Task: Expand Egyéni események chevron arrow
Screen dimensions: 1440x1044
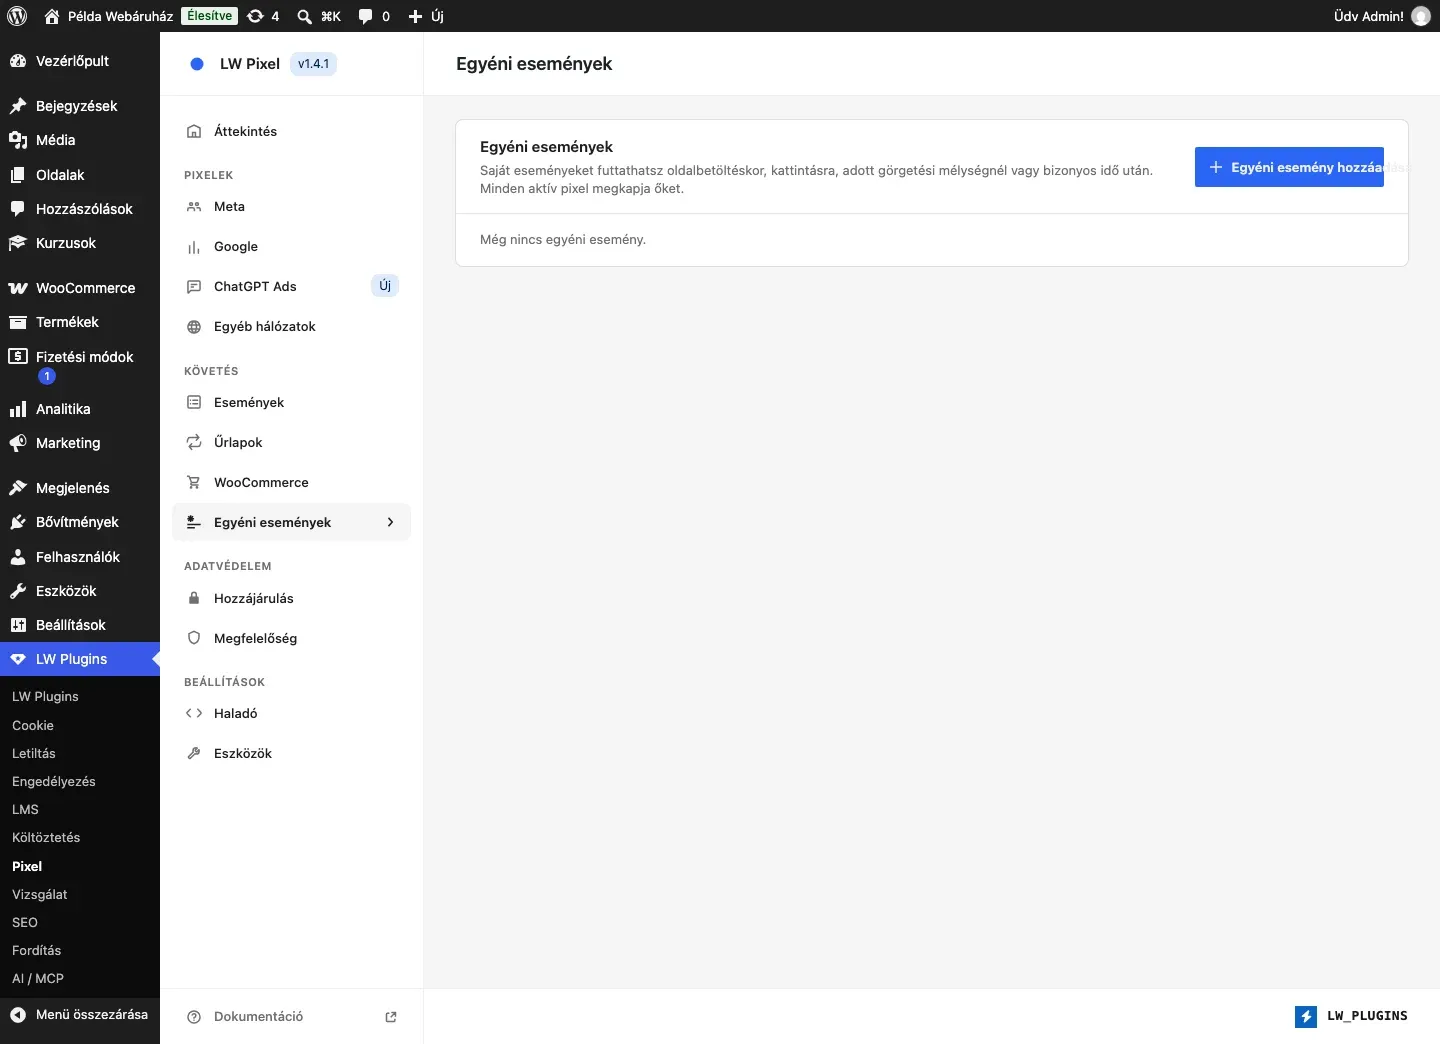Action: click(390, 522)
